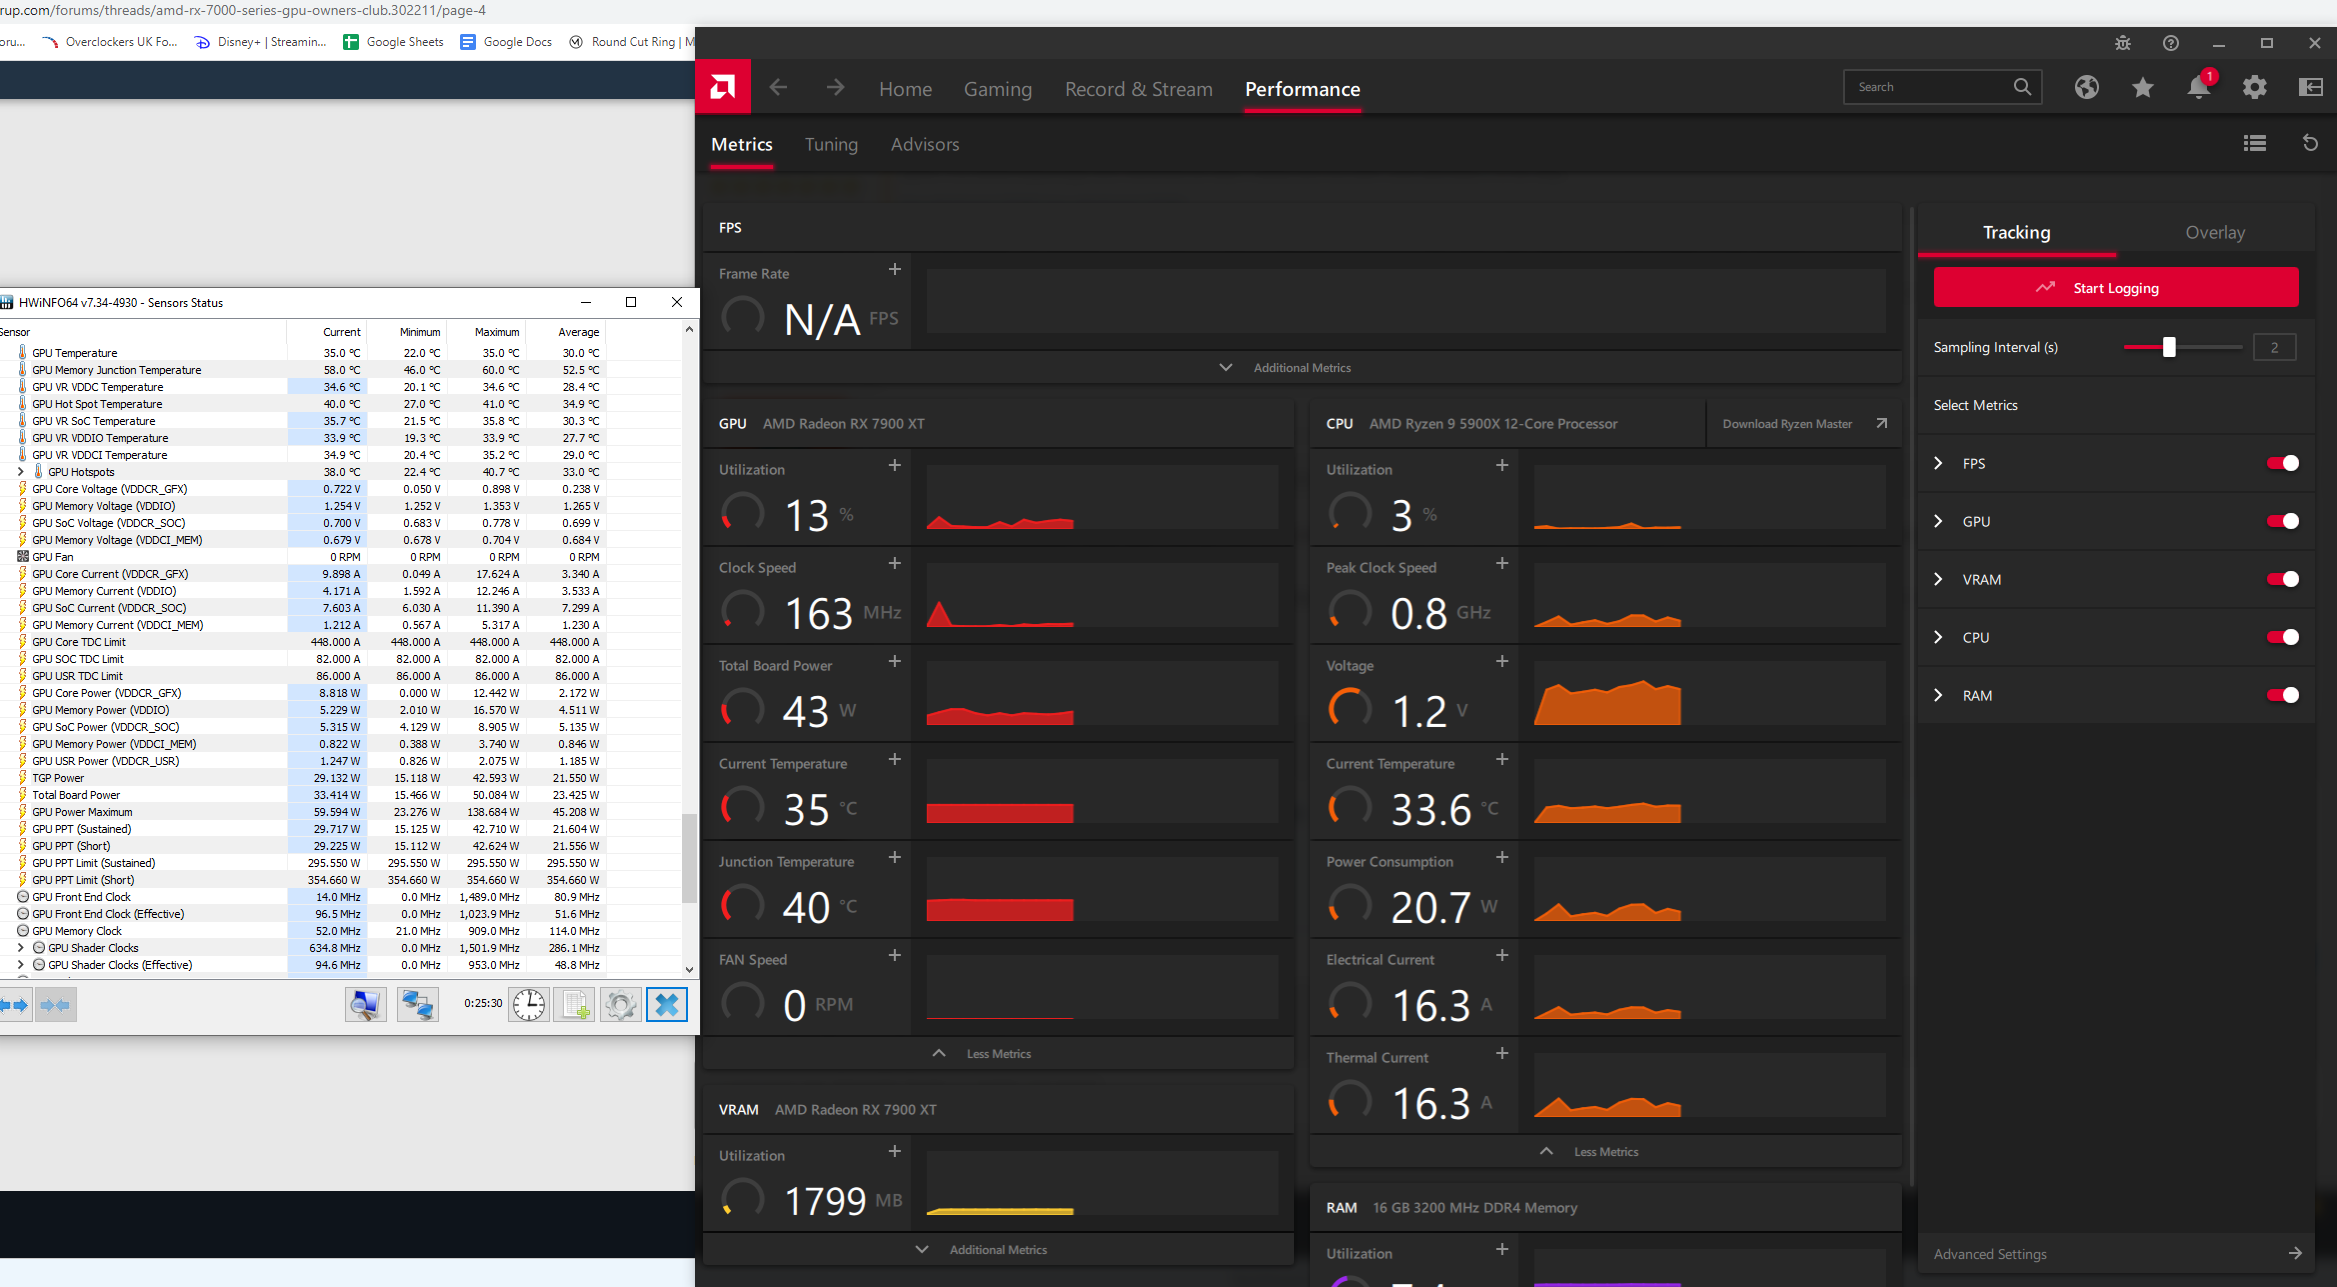
Task: Click HWiNFO sensor-only magnifier monitor icon
Action: click(x=365, y=1004)
